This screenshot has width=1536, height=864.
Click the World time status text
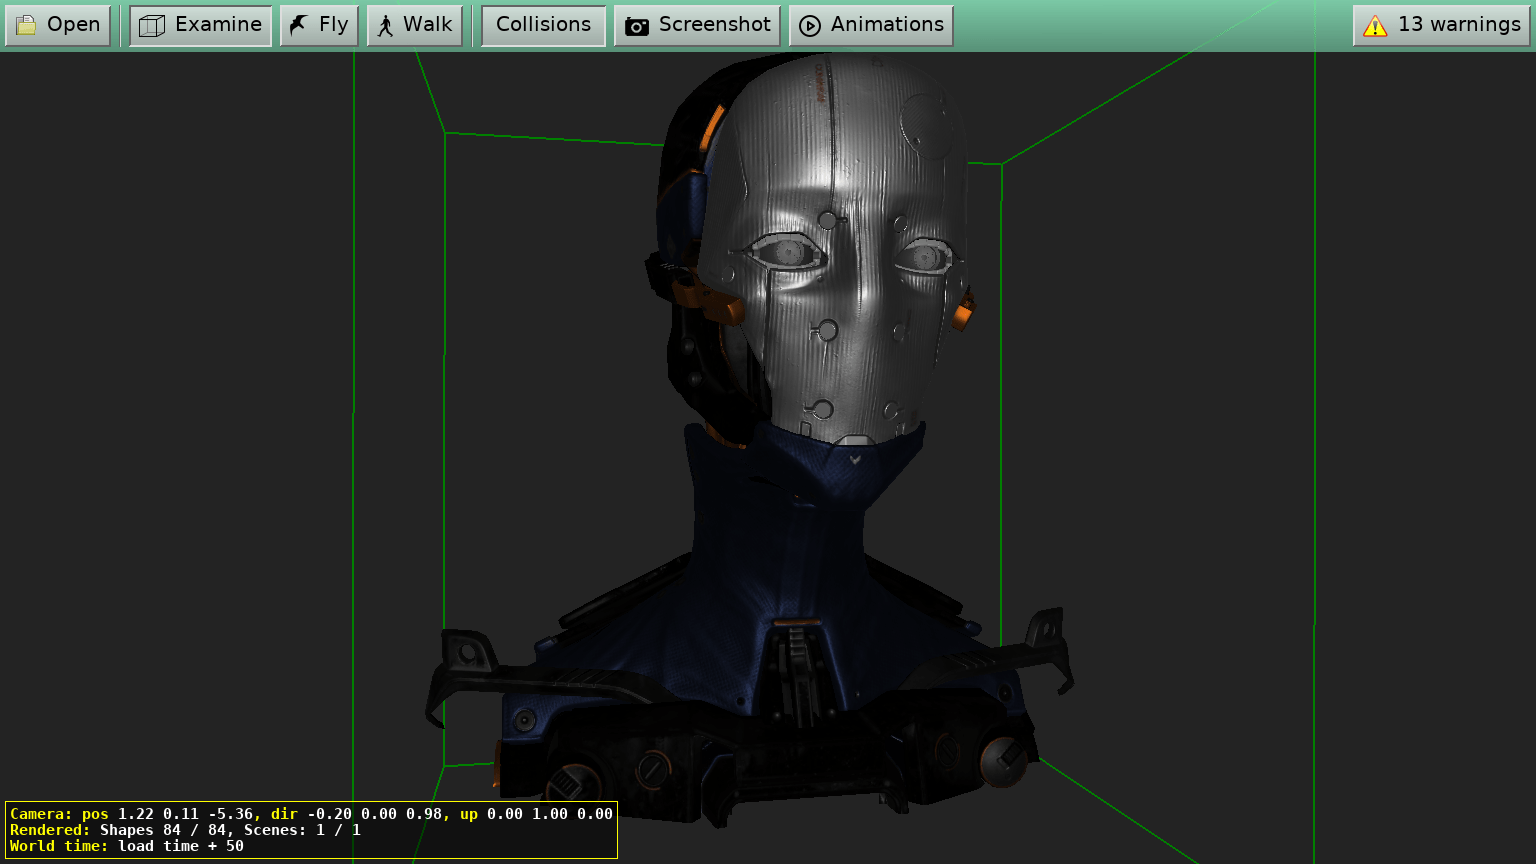click(130, 845)
